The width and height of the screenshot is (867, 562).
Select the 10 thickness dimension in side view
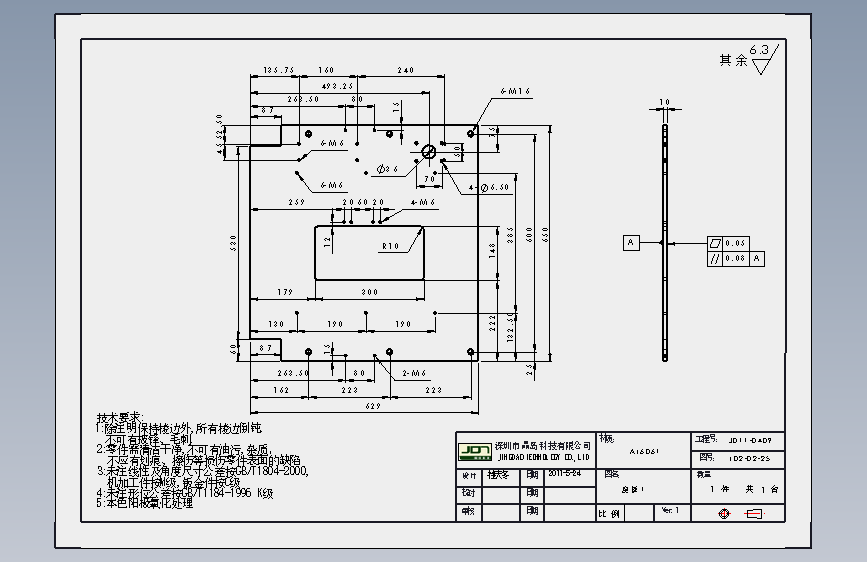pyautogui.click(x=665, y=102)
